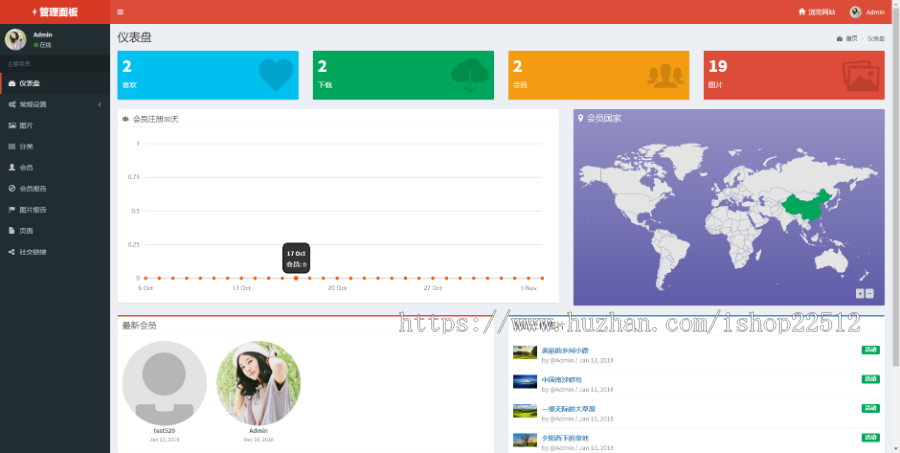
Task: Click the Admin member photo in 最新会员
Action: [x=258, y=383]
